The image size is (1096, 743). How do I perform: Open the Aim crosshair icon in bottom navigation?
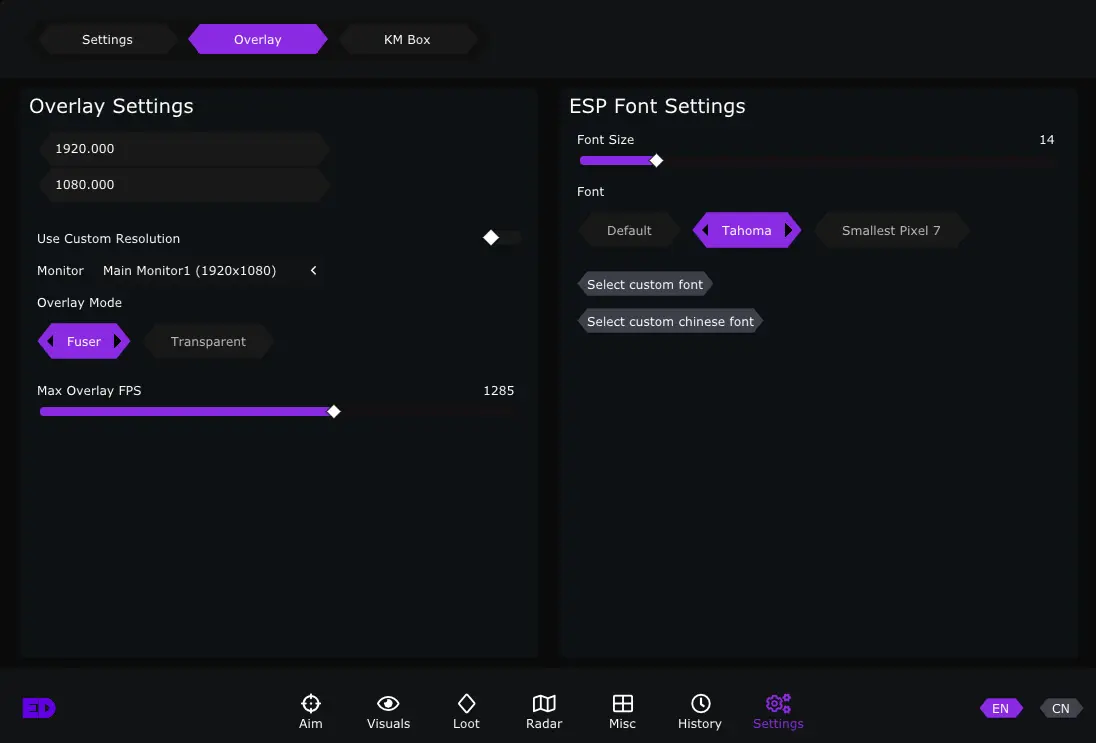[311, 704]
